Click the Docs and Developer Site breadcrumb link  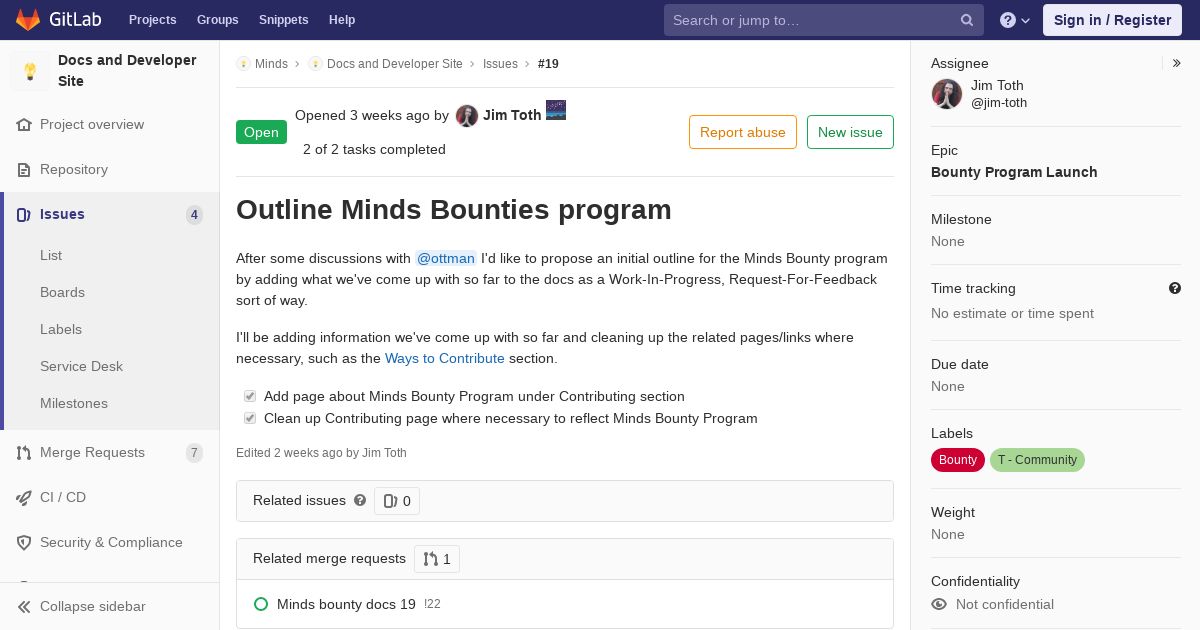pos(394,64)
